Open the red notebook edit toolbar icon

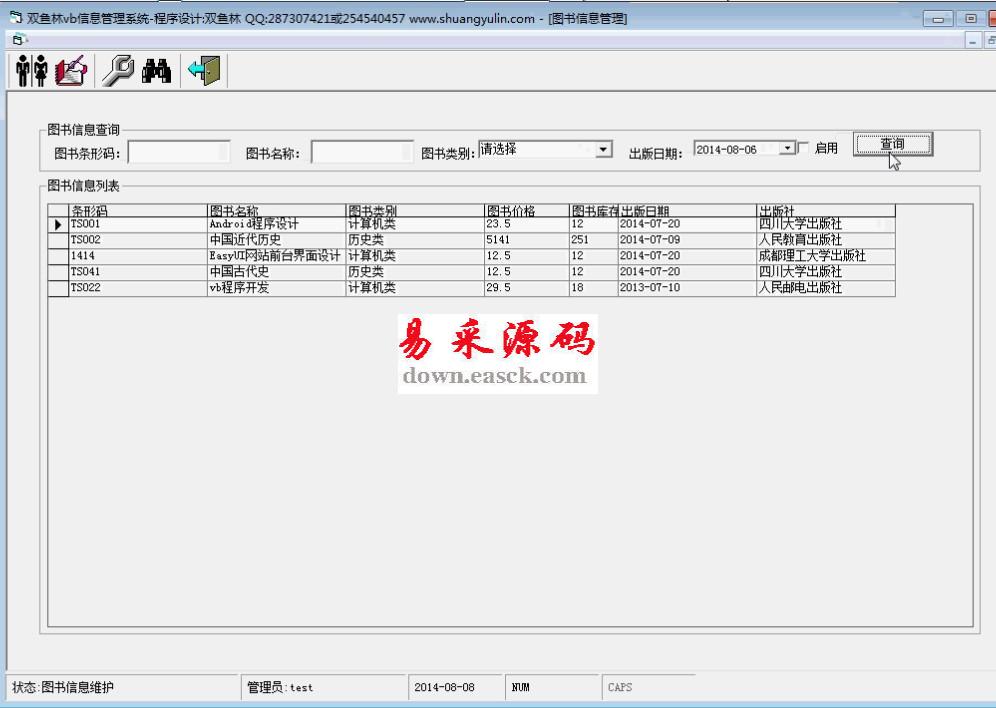pyautogui.click(x=71, y=70)
